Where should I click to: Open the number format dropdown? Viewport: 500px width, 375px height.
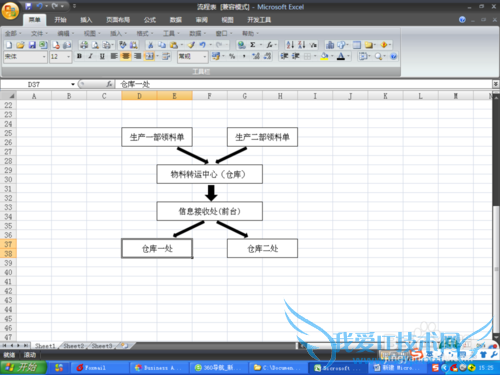click(205, 57)
